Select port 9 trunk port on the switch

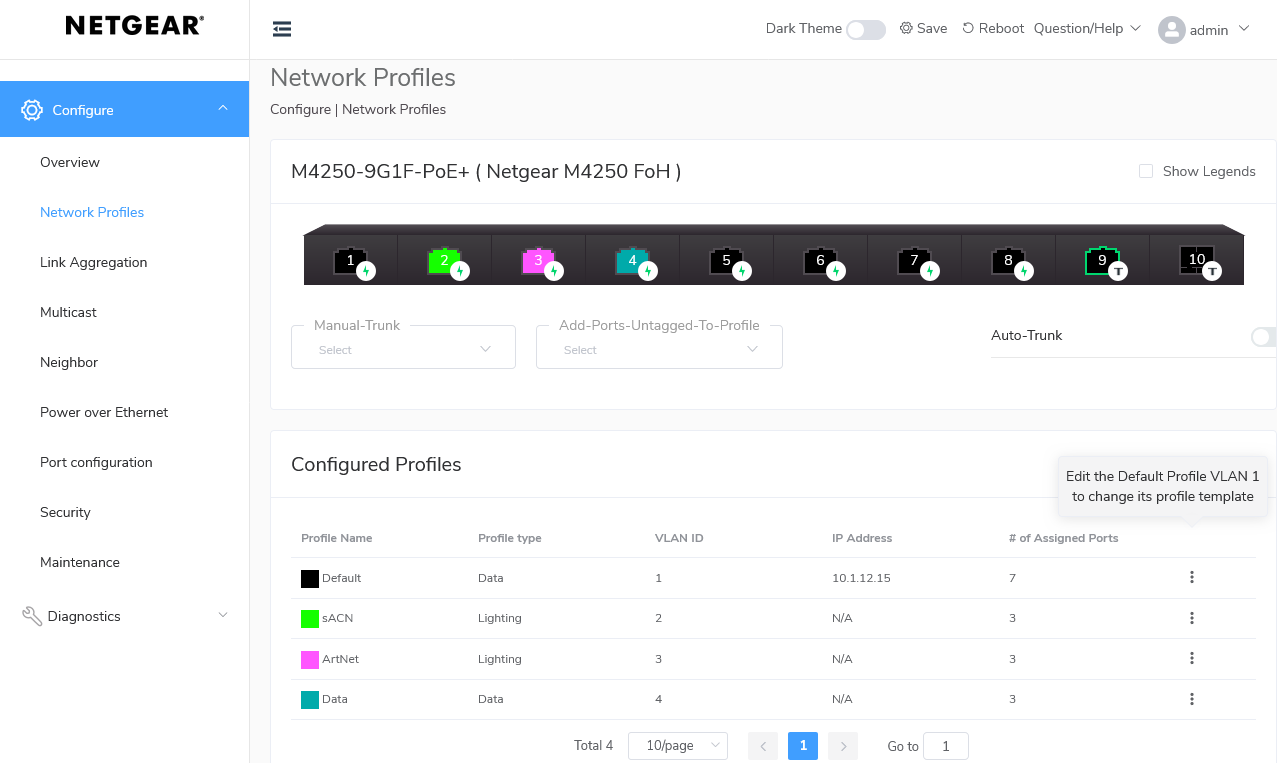tap(1102, 260)
